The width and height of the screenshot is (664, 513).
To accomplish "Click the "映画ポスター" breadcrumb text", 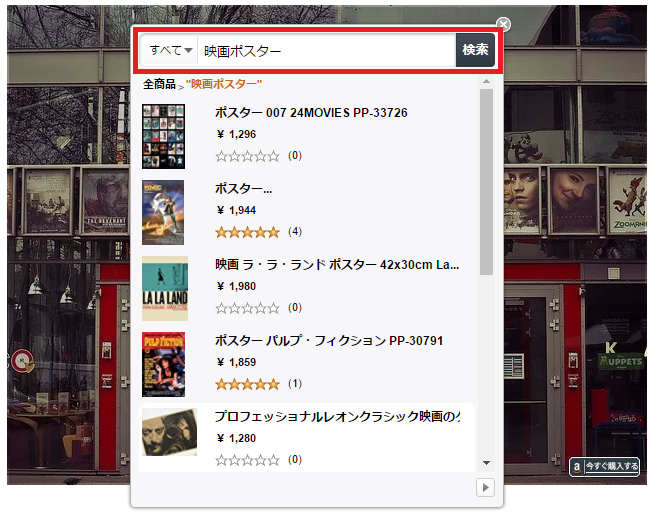I will click(x=224, y=84).
